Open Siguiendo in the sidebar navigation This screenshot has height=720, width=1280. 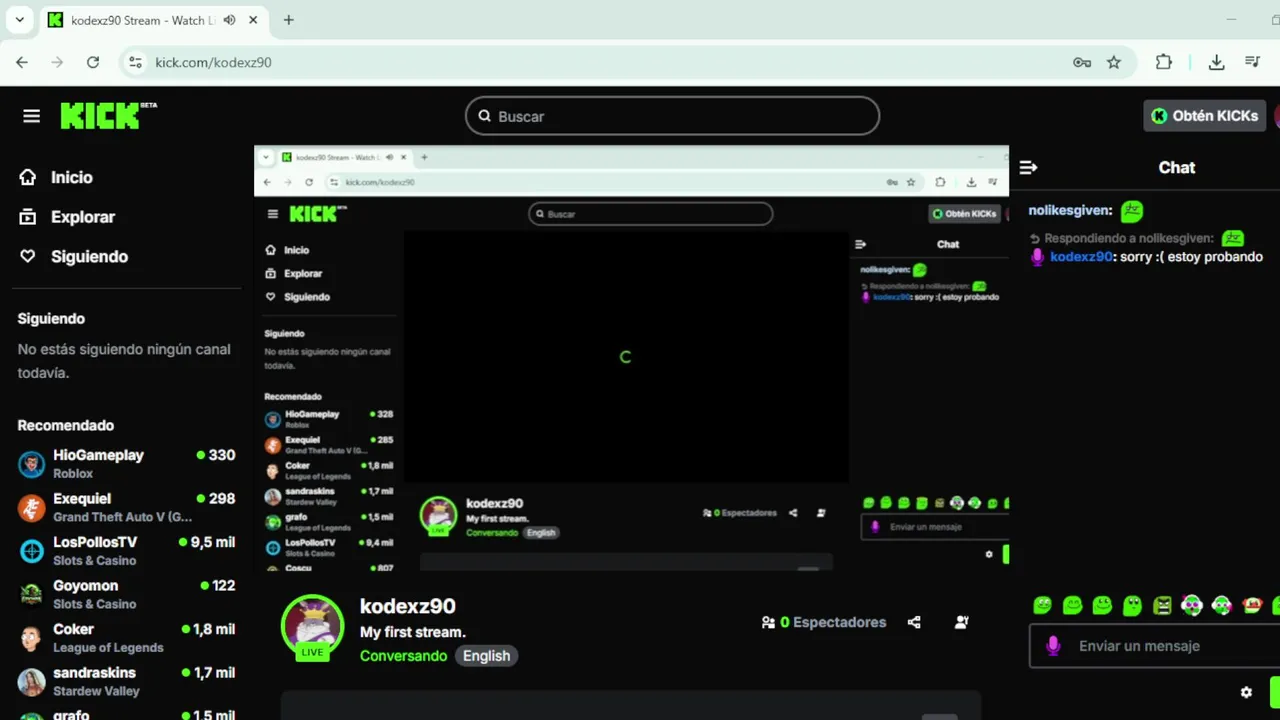[x=89, y=257]
